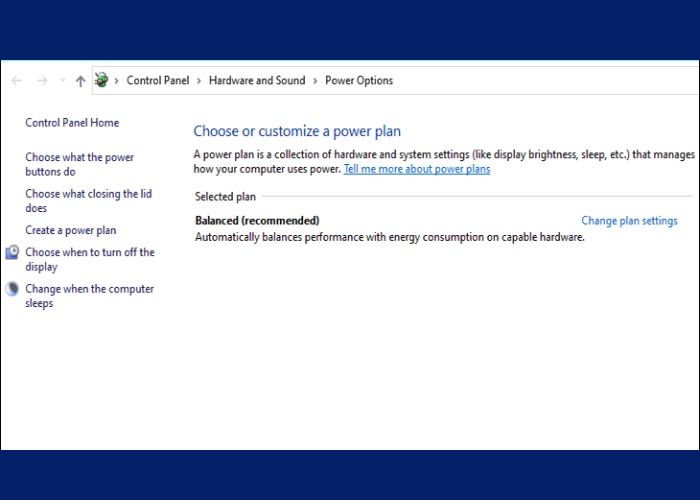Click the monitor icon beside turn off display
Screen dimensions: 700x500
pos(12,253)
